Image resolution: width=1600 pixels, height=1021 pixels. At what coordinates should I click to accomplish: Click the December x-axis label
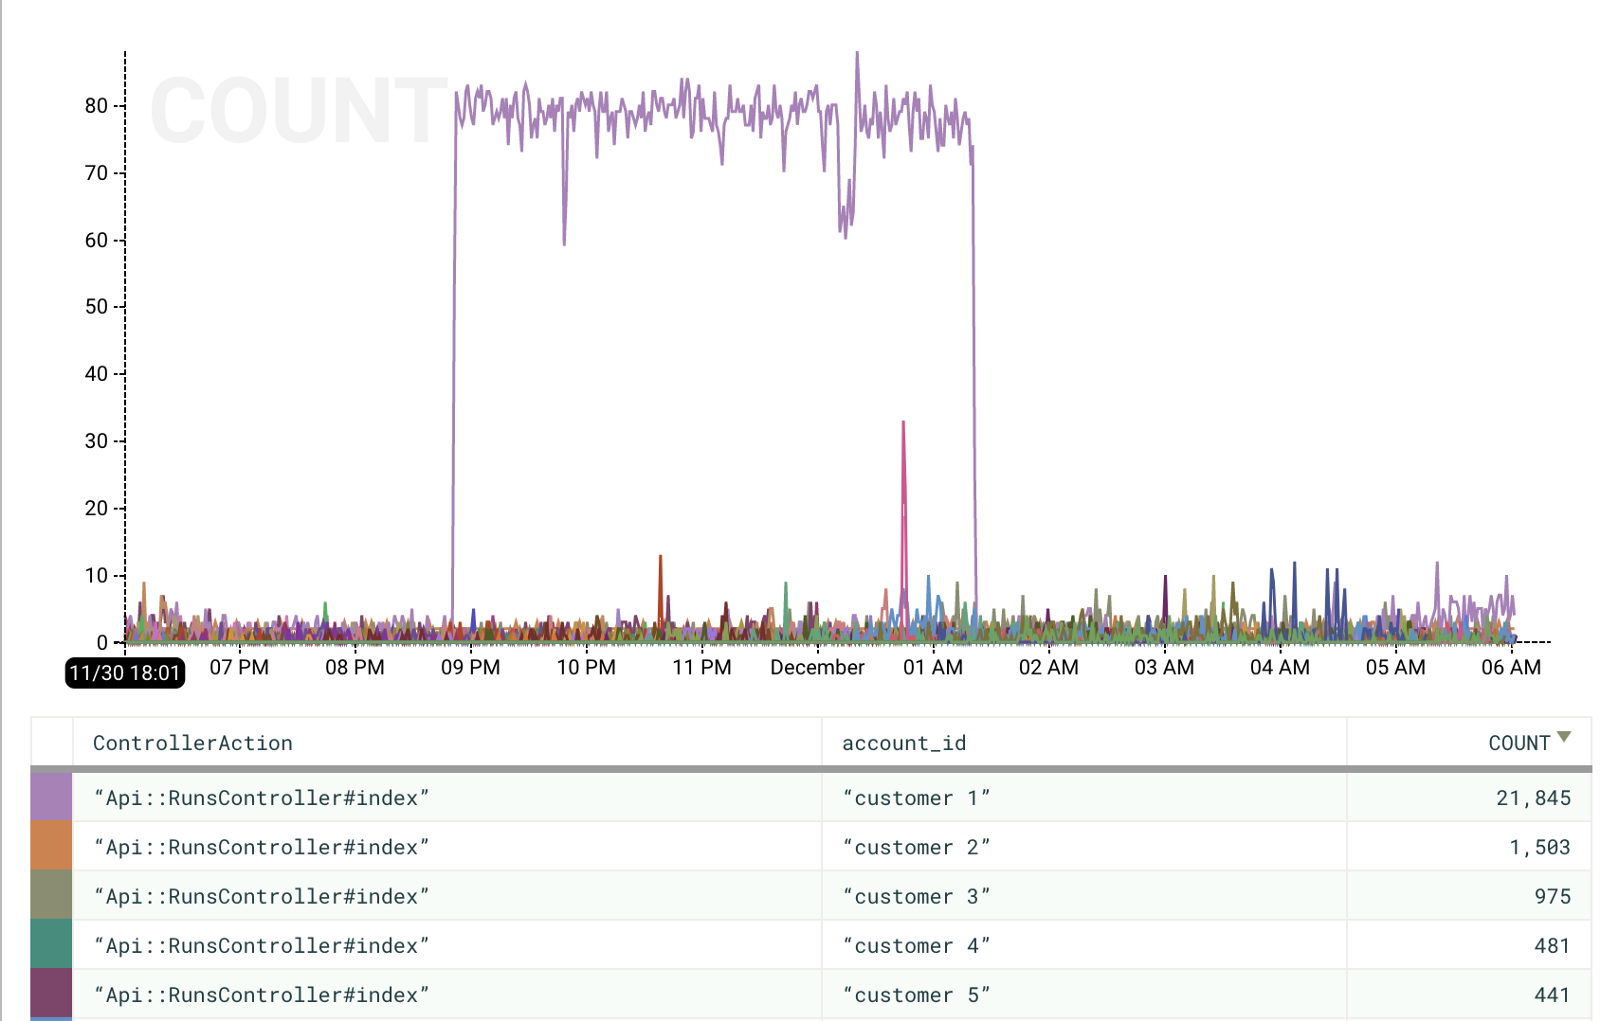click(817, 667)
